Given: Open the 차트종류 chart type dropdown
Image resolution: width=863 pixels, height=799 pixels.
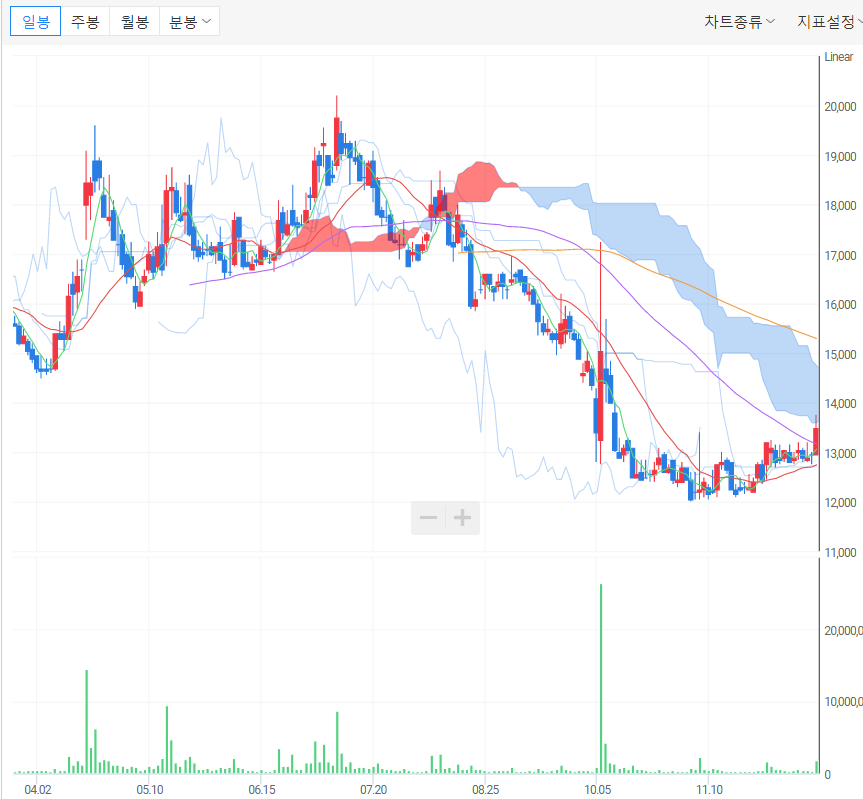Looking at the screenshot, I should click(x=739, y=21).
